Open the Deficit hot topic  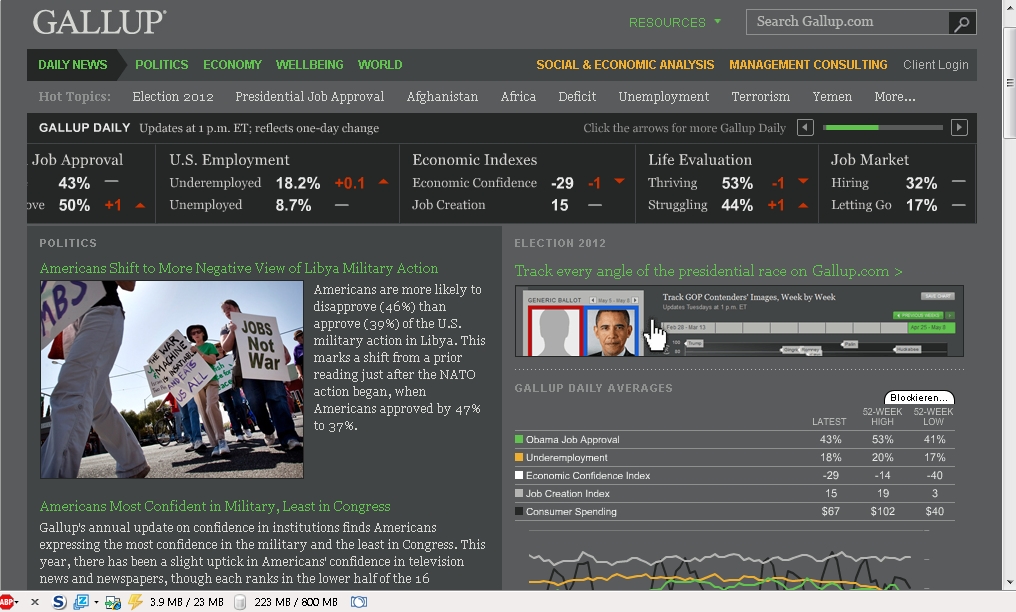click(x=577, y=96)
